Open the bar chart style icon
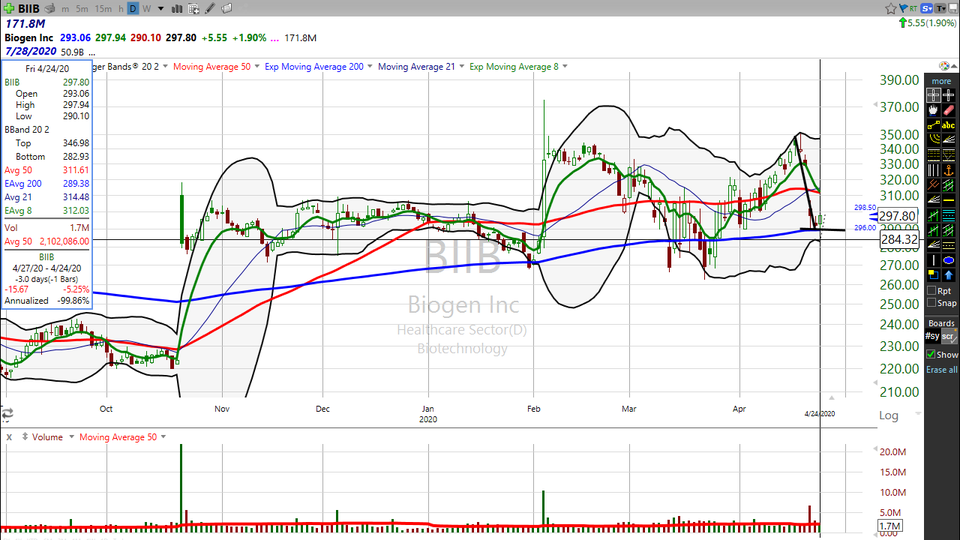 pyautogui.click(x=176, y=9)
